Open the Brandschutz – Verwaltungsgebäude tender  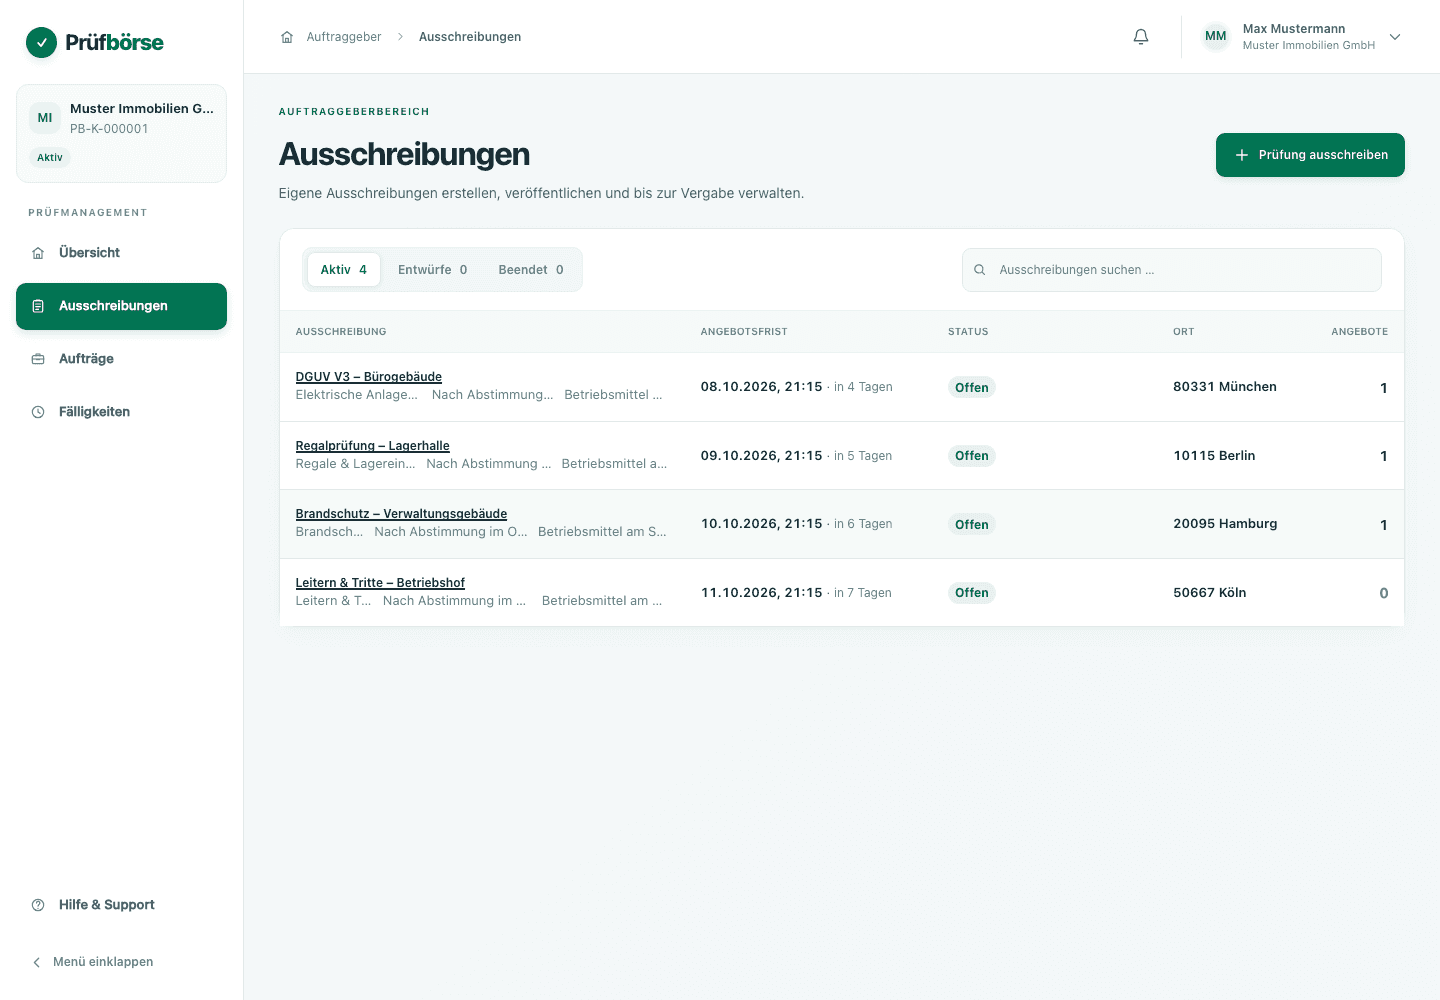click(x=401, y=514)
